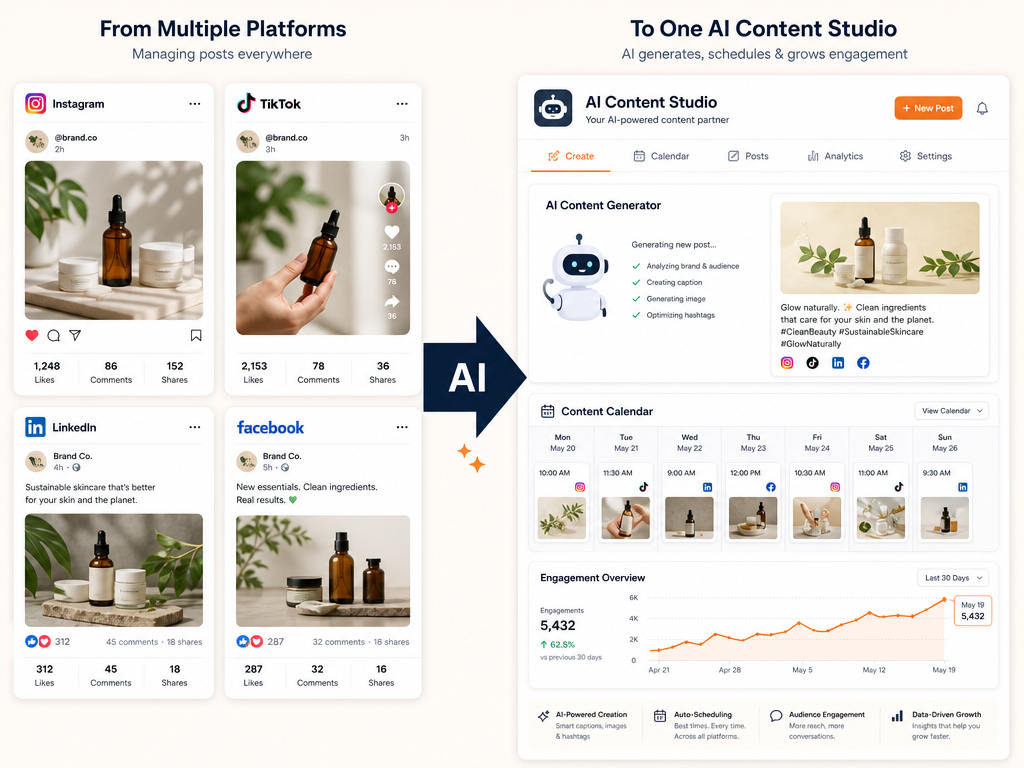Open the Sun May 26 scheduled post
1024x768 pixels.
click(944, 502)
